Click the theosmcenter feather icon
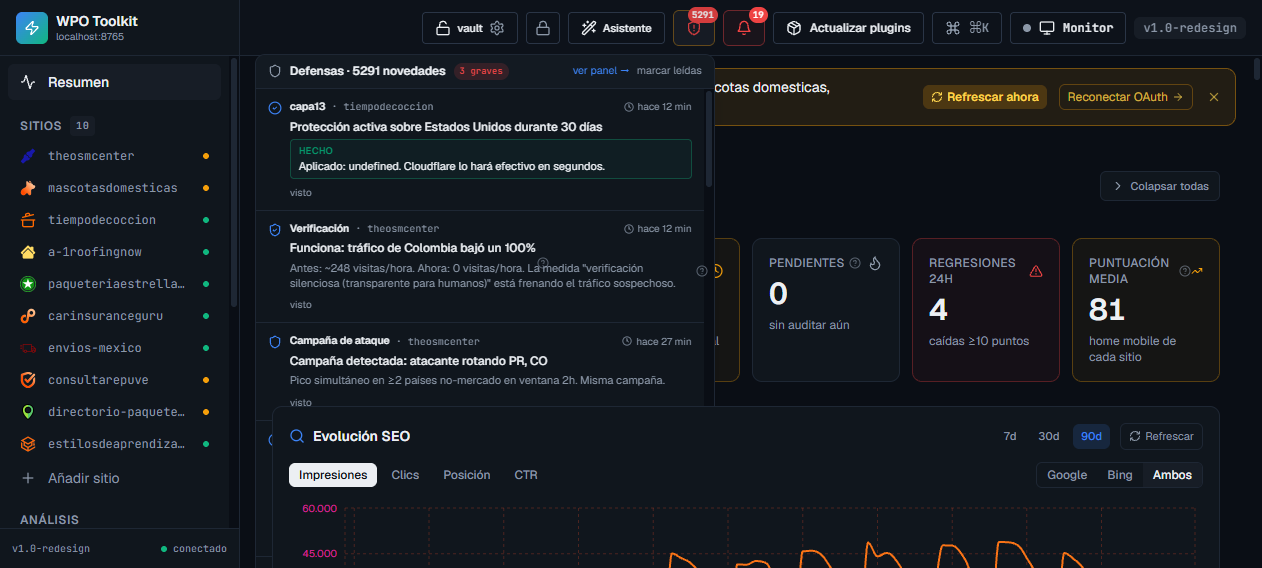Screen dimensions: 1262x568 tap(28, 156)
